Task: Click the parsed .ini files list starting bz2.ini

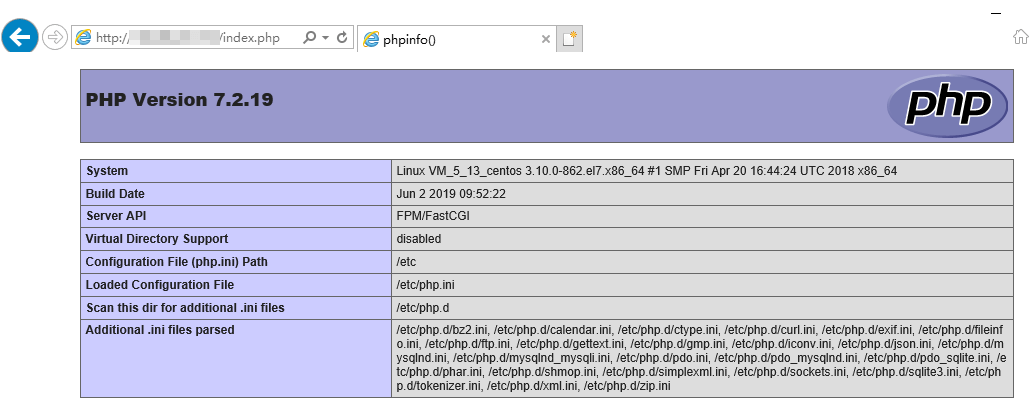Action: click(x=702, y=359)
